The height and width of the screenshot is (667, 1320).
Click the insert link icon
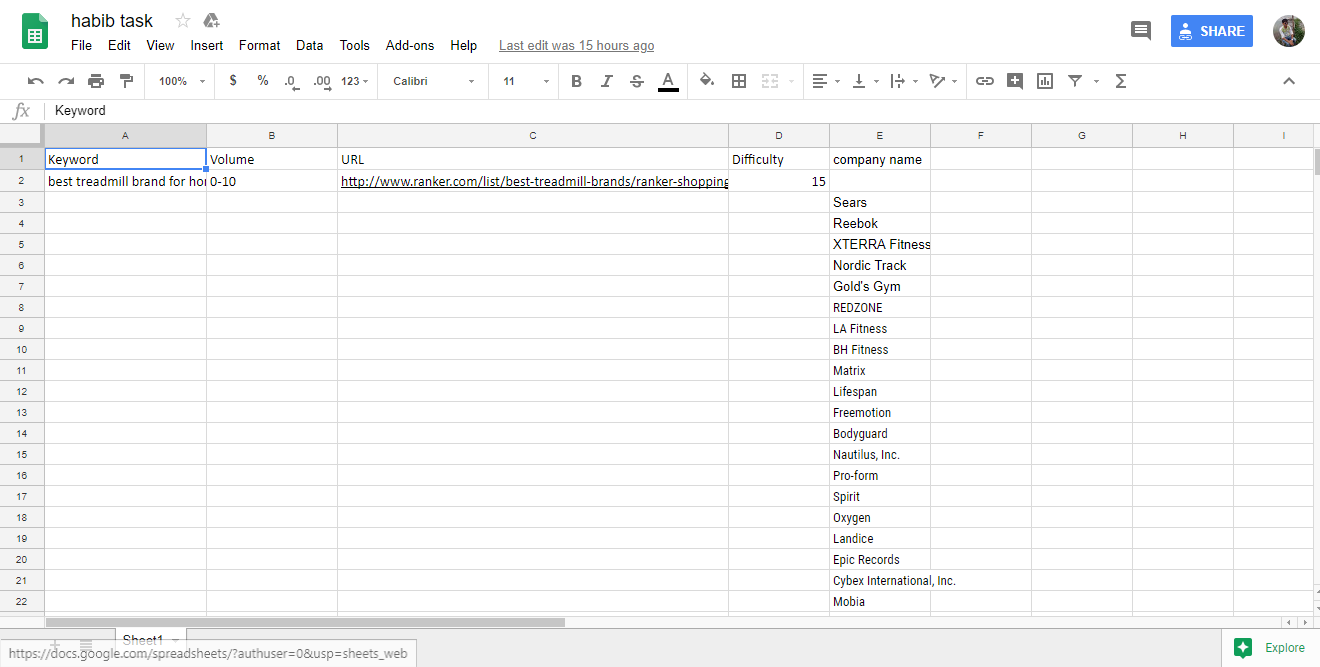pyautogui.click(x=984, y=81)
